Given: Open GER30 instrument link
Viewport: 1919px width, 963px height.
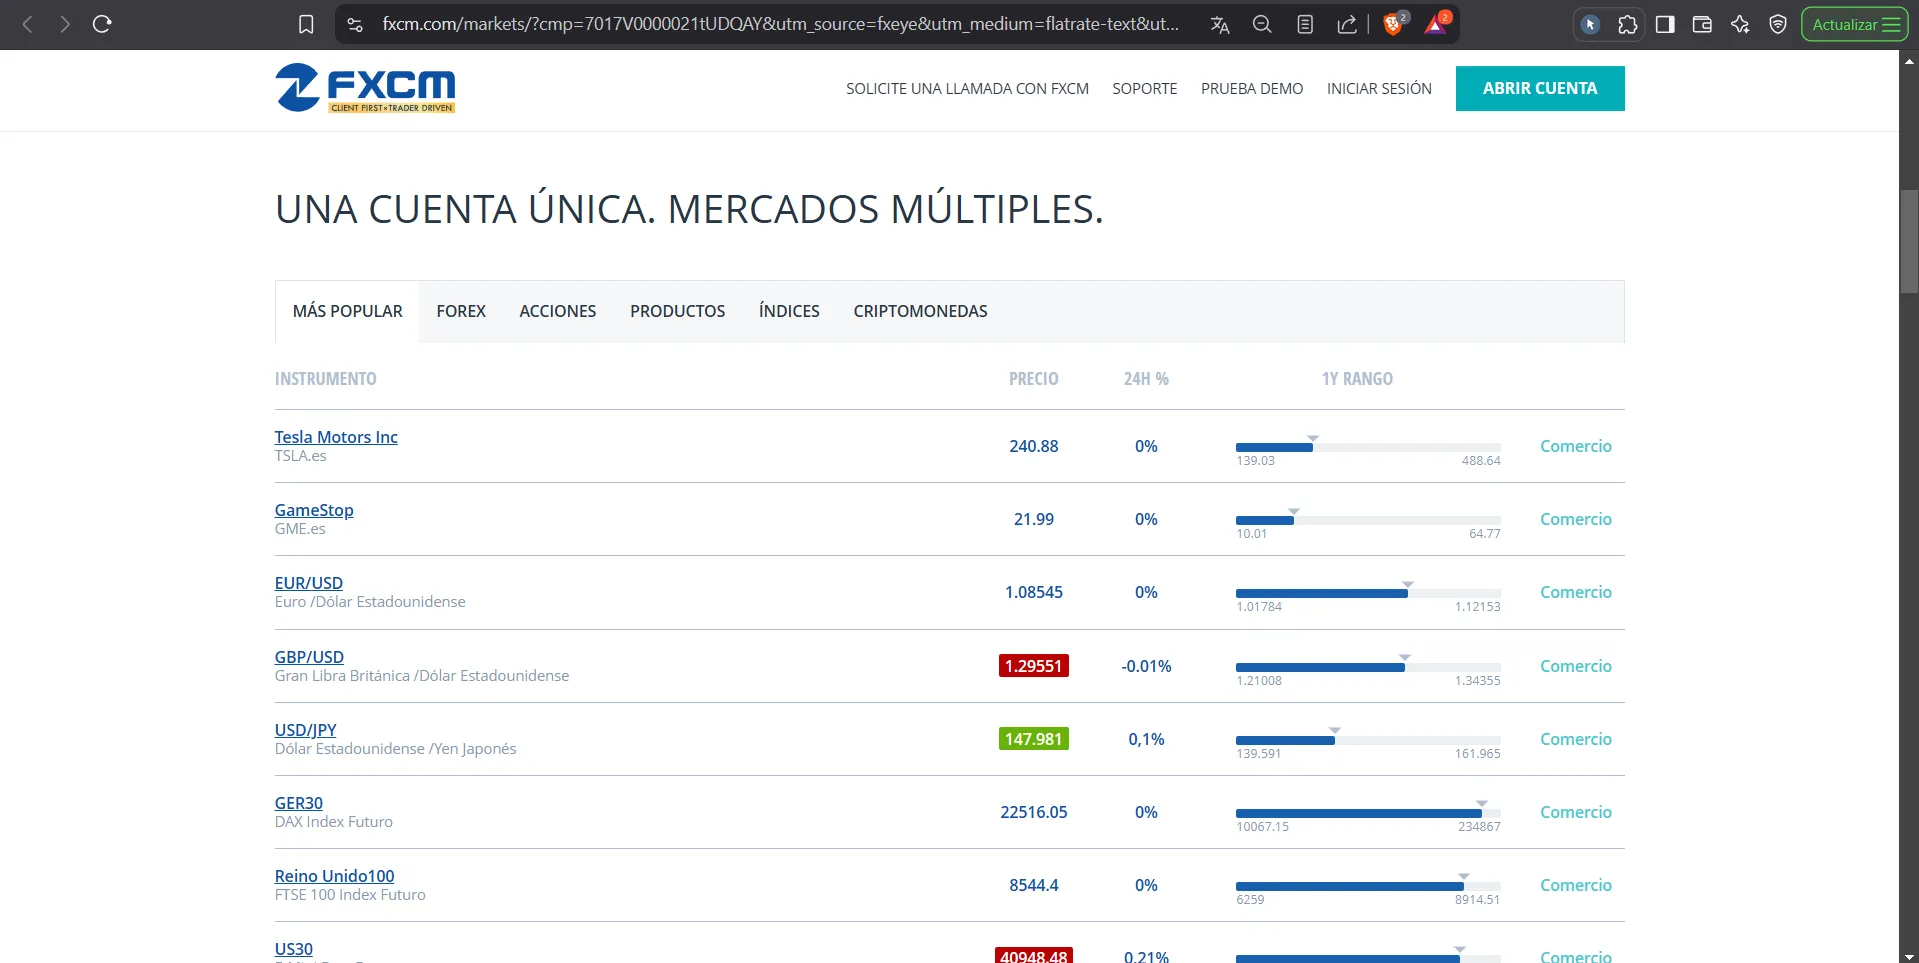Looking at the screenshot, I should 299,803.
